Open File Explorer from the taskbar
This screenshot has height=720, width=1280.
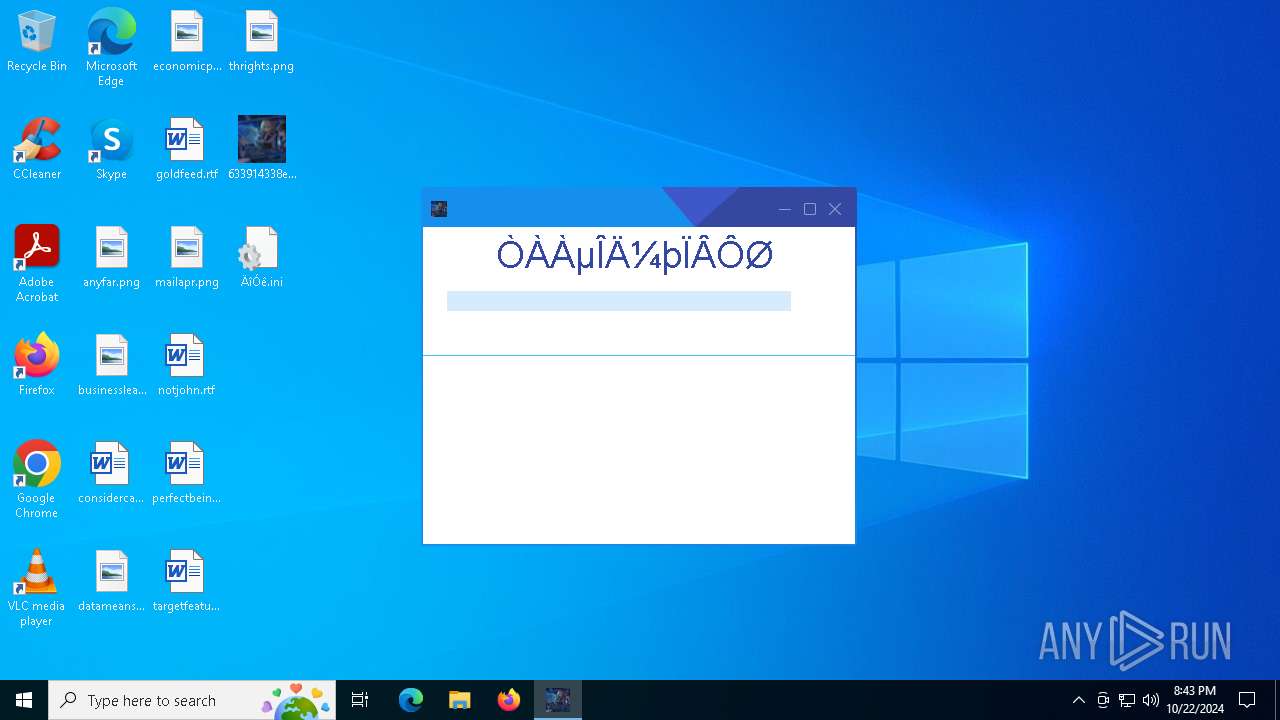click(x=460, y=700)
